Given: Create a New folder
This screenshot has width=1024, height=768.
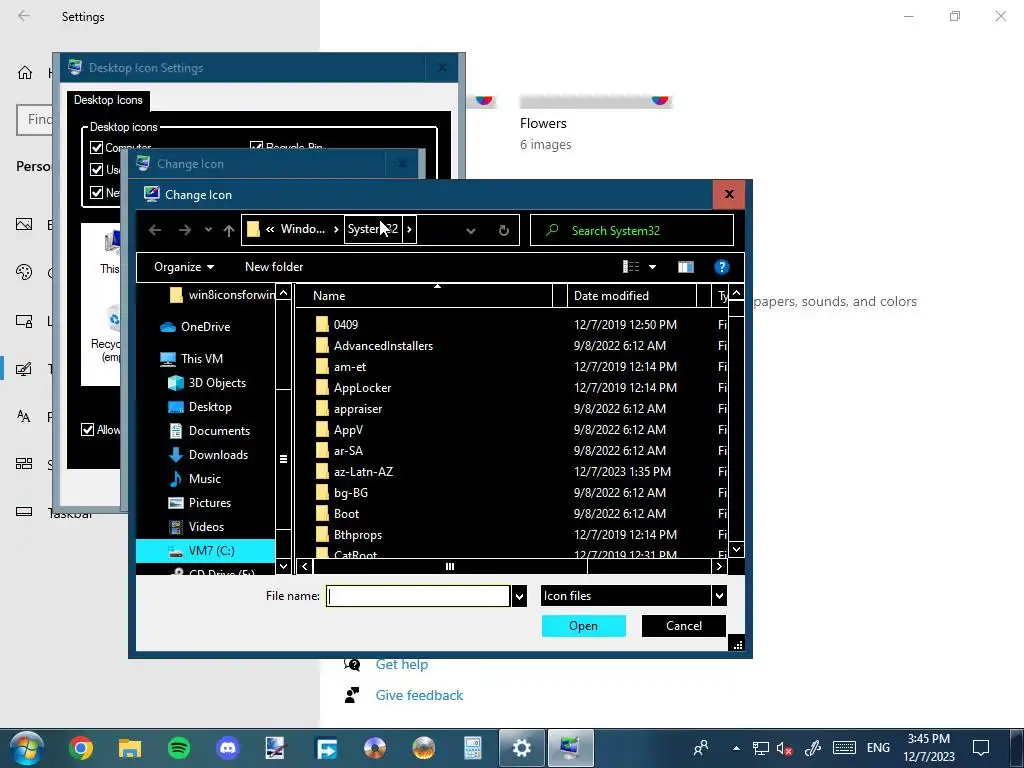Looking at the screenshot, I should click(x=274, y=266).
